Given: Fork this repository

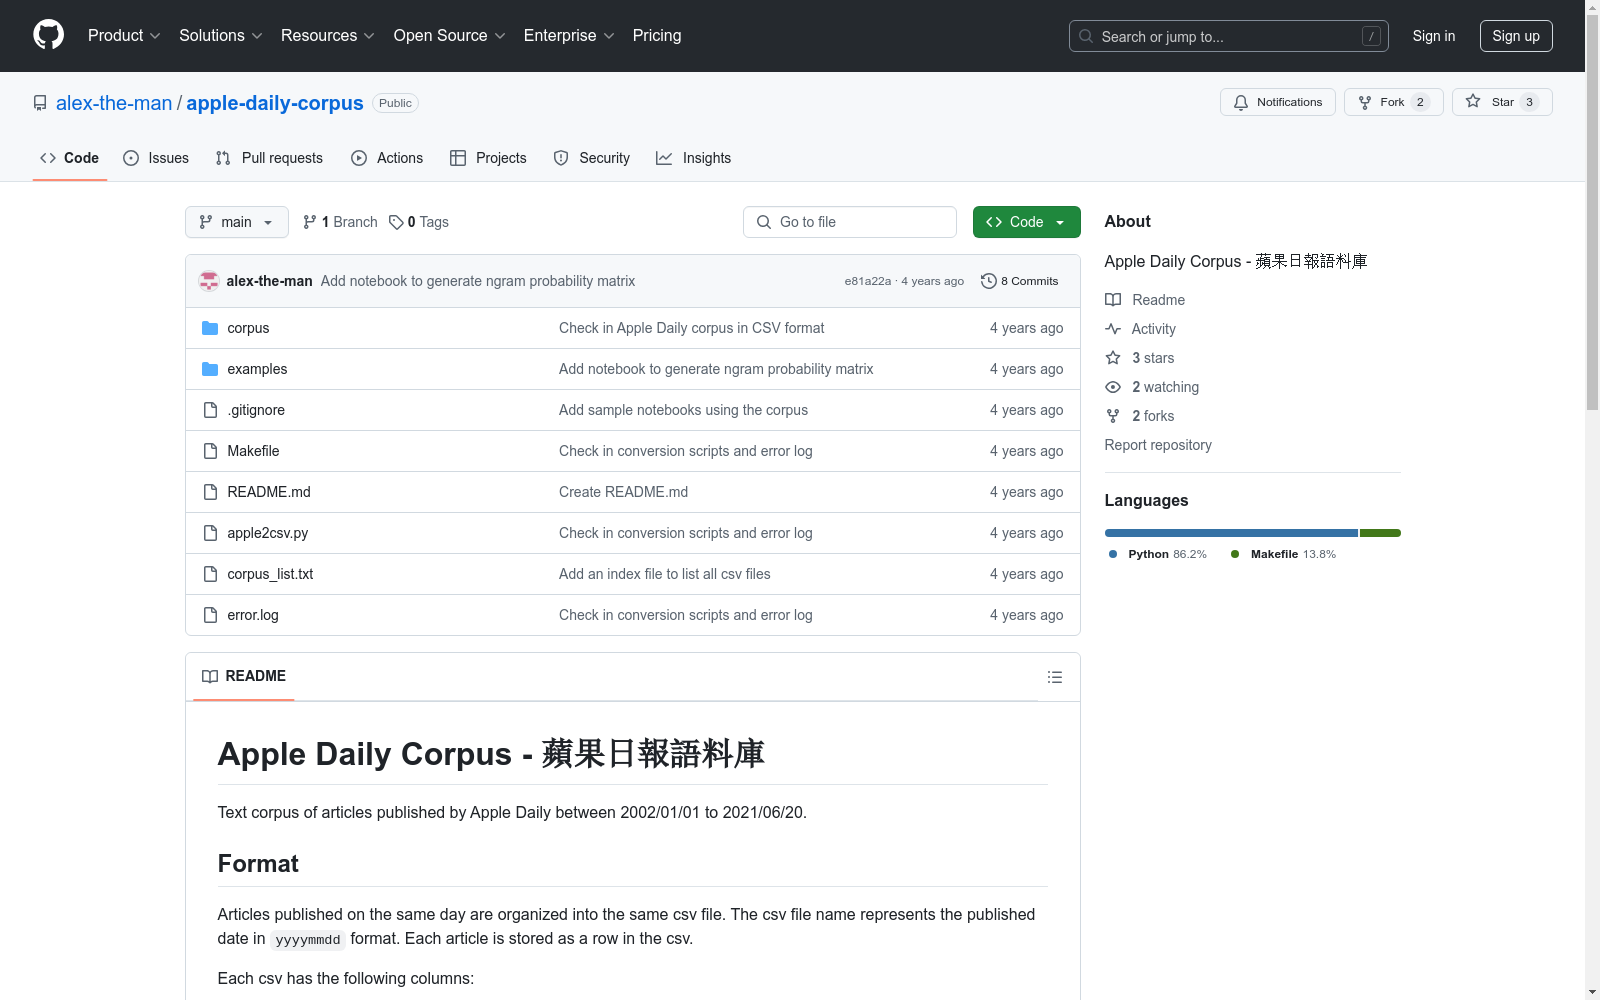Looking at the screenshot, I should pyautogui.click(x=1393, y=102).
